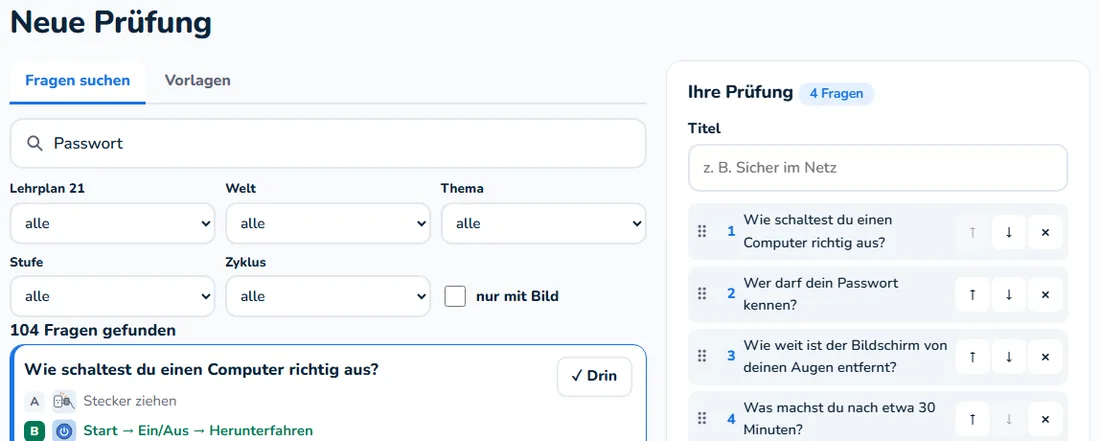Image resolution: width=1100 pixels, height=441 pixels.
Task: Click the search magnifier icon
Action: click(34, 143)
